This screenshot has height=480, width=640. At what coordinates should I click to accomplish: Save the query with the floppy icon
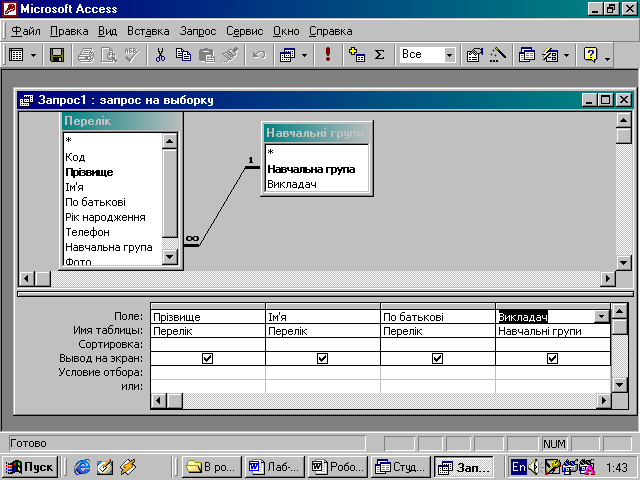point(57,55)
